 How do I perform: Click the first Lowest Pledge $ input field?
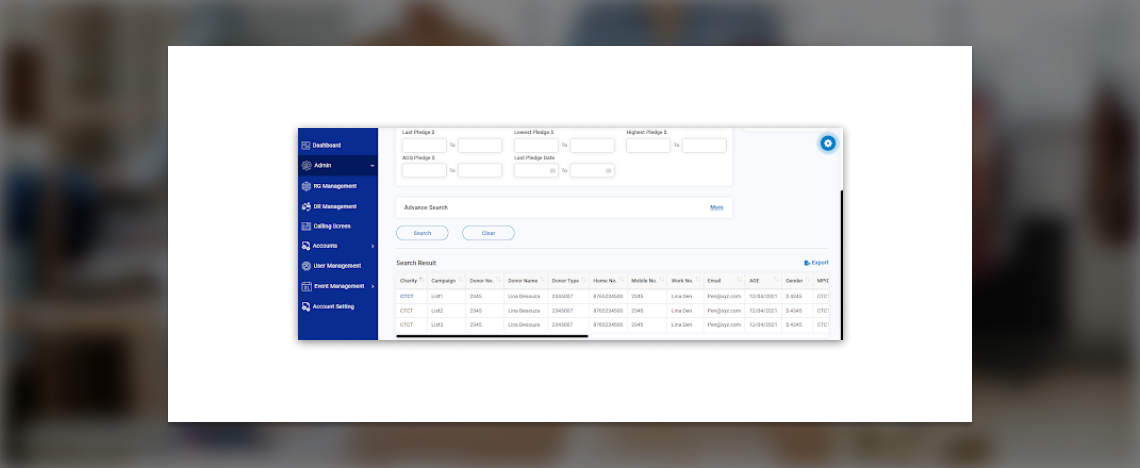pos(536,146)
